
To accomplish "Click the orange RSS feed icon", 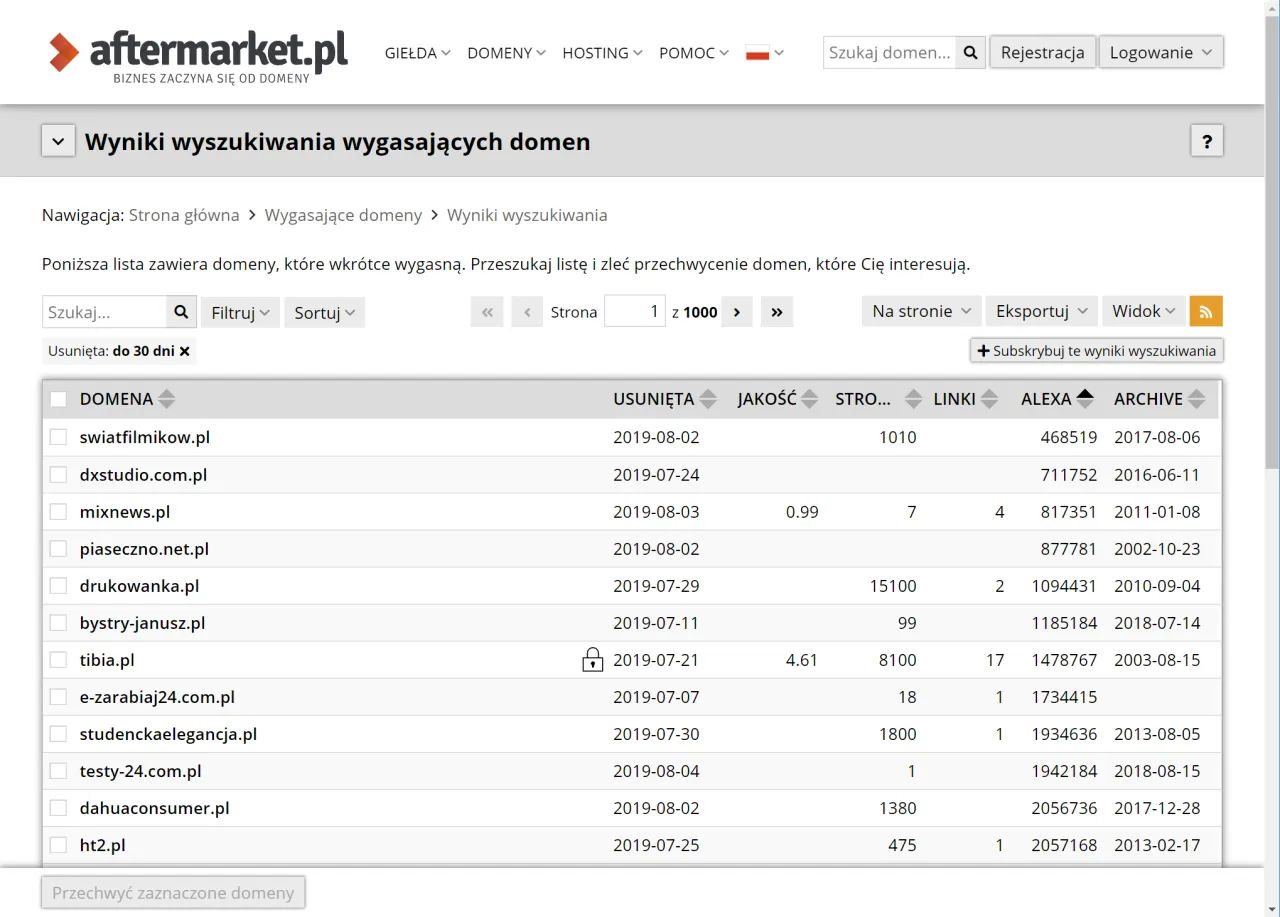I will pos(1206,311).
